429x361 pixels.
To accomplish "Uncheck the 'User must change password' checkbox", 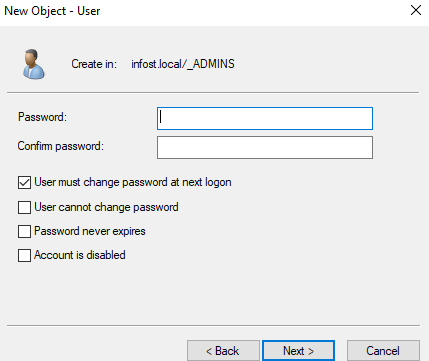I will click(x=24, y=183).
